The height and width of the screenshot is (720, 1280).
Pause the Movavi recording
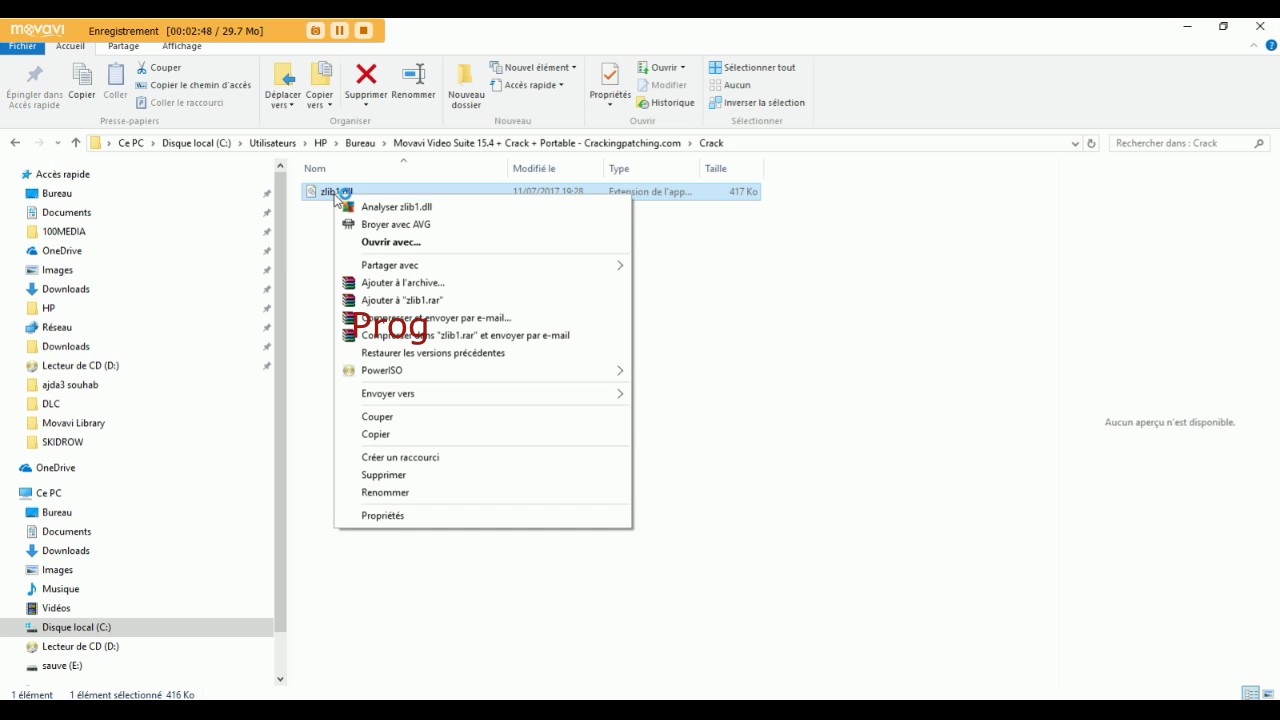[340, 31]
